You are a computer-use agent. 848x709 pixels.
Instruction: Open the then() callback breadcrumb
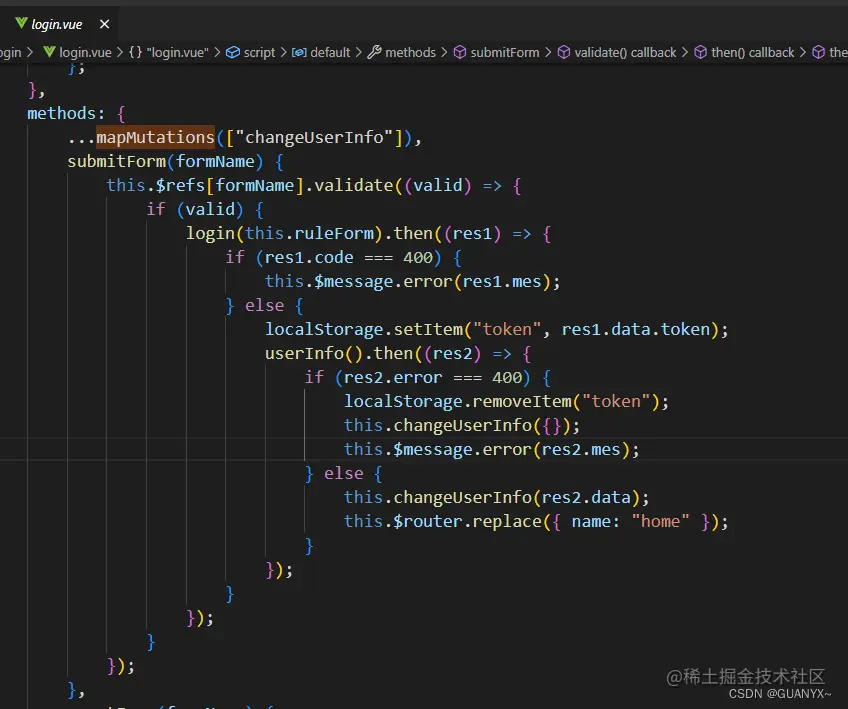pyautogui.click(x=752, y=52)
